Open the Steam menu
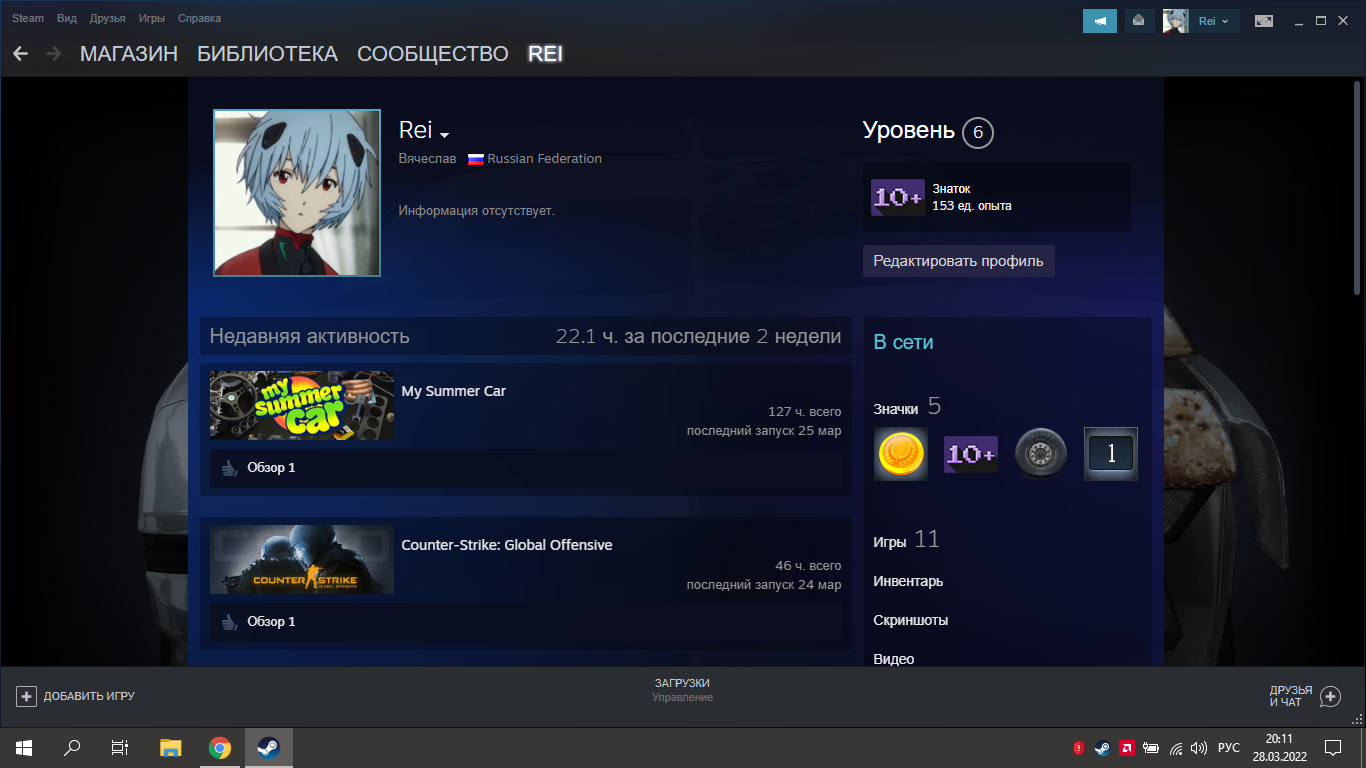Image resolution: width=1366 pixels, height=768 pixels. pos(28,18)
